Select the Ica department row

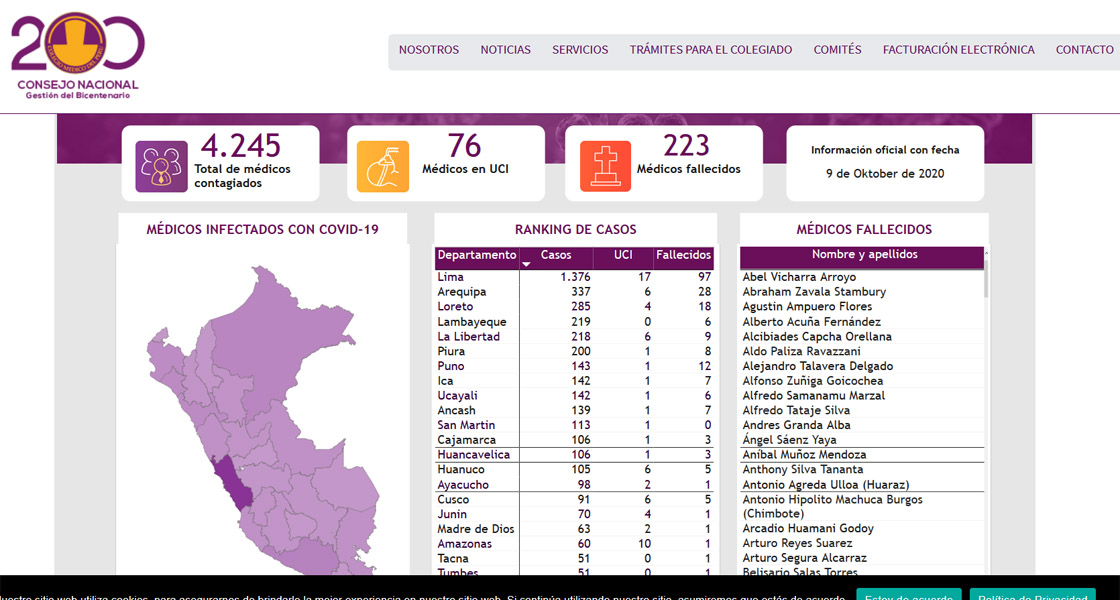click(x=574, y=381)
